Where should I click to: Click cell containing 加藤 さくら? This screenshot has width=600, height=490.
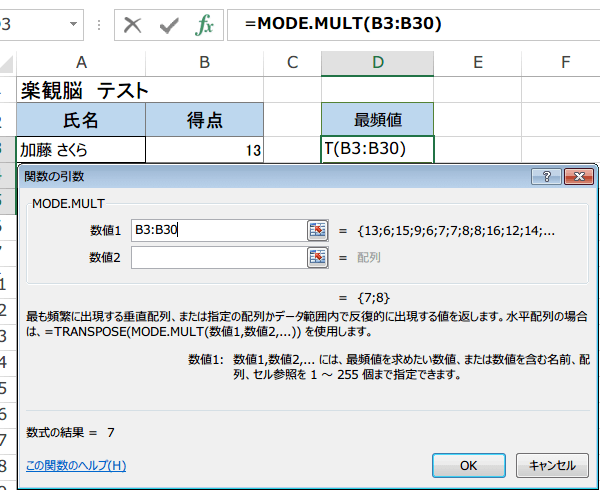(81, 150)
